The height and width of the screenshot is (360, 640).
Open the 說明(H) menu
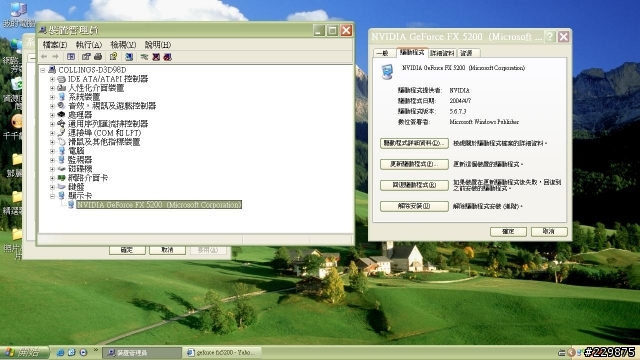pos(158,44)
